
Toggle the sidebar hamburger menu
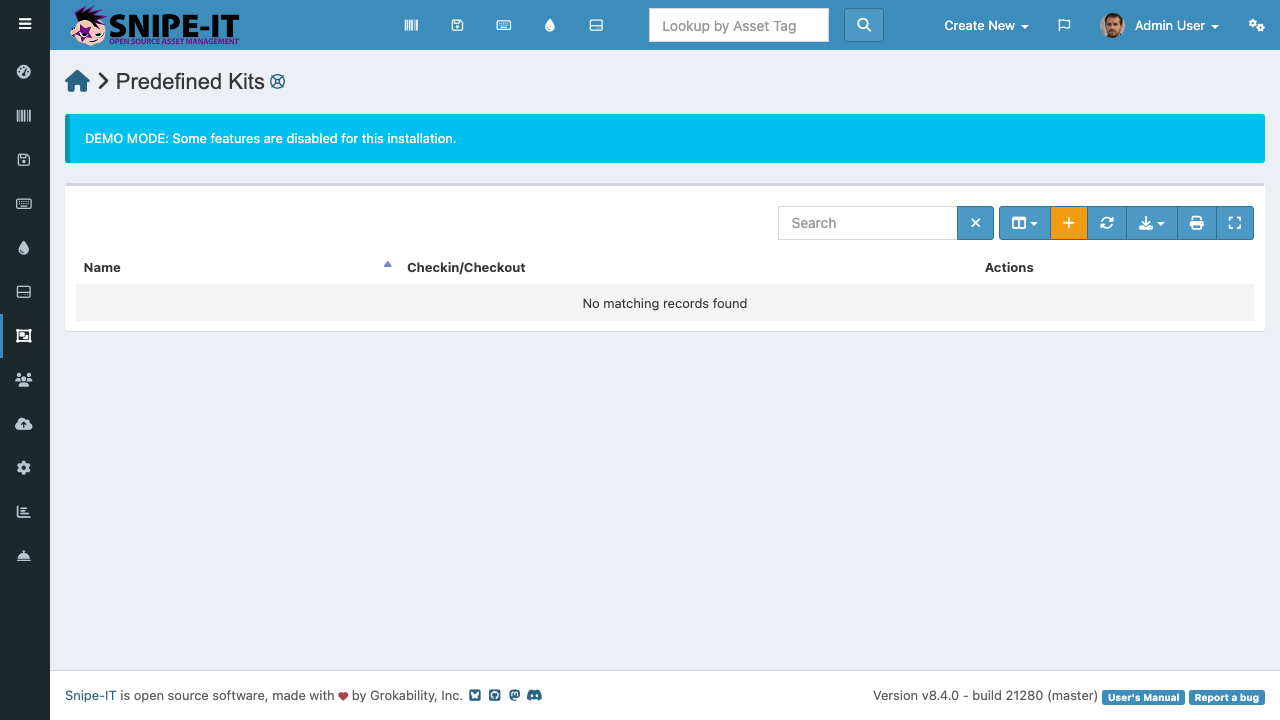point(25,24)
